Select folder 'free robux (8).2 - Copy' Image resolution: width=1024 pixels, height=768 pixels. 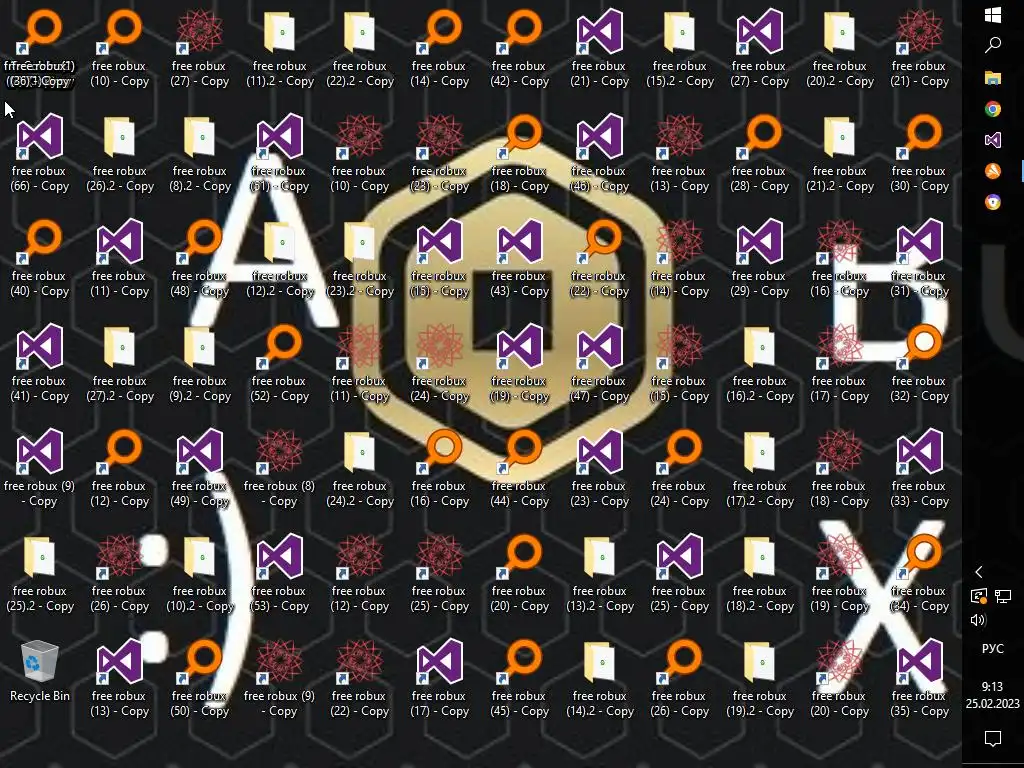[200, 153]
